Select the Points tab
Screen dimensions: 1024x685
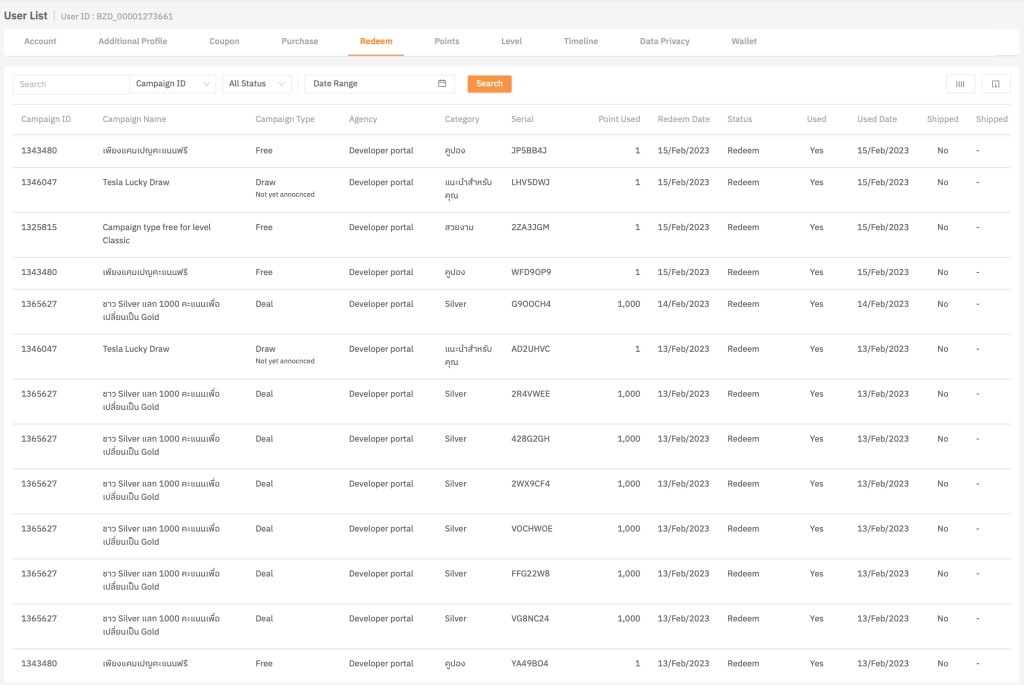[x=446, y=41]
